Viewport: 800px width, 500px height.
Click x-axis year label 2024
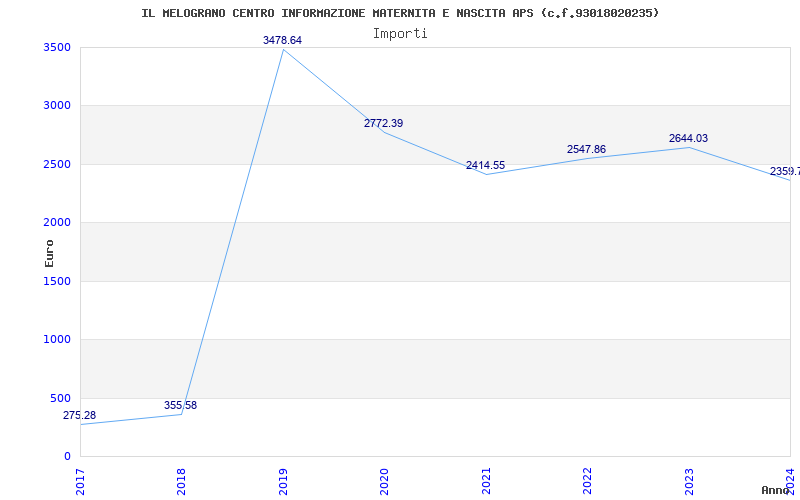(x=790, y=481)
